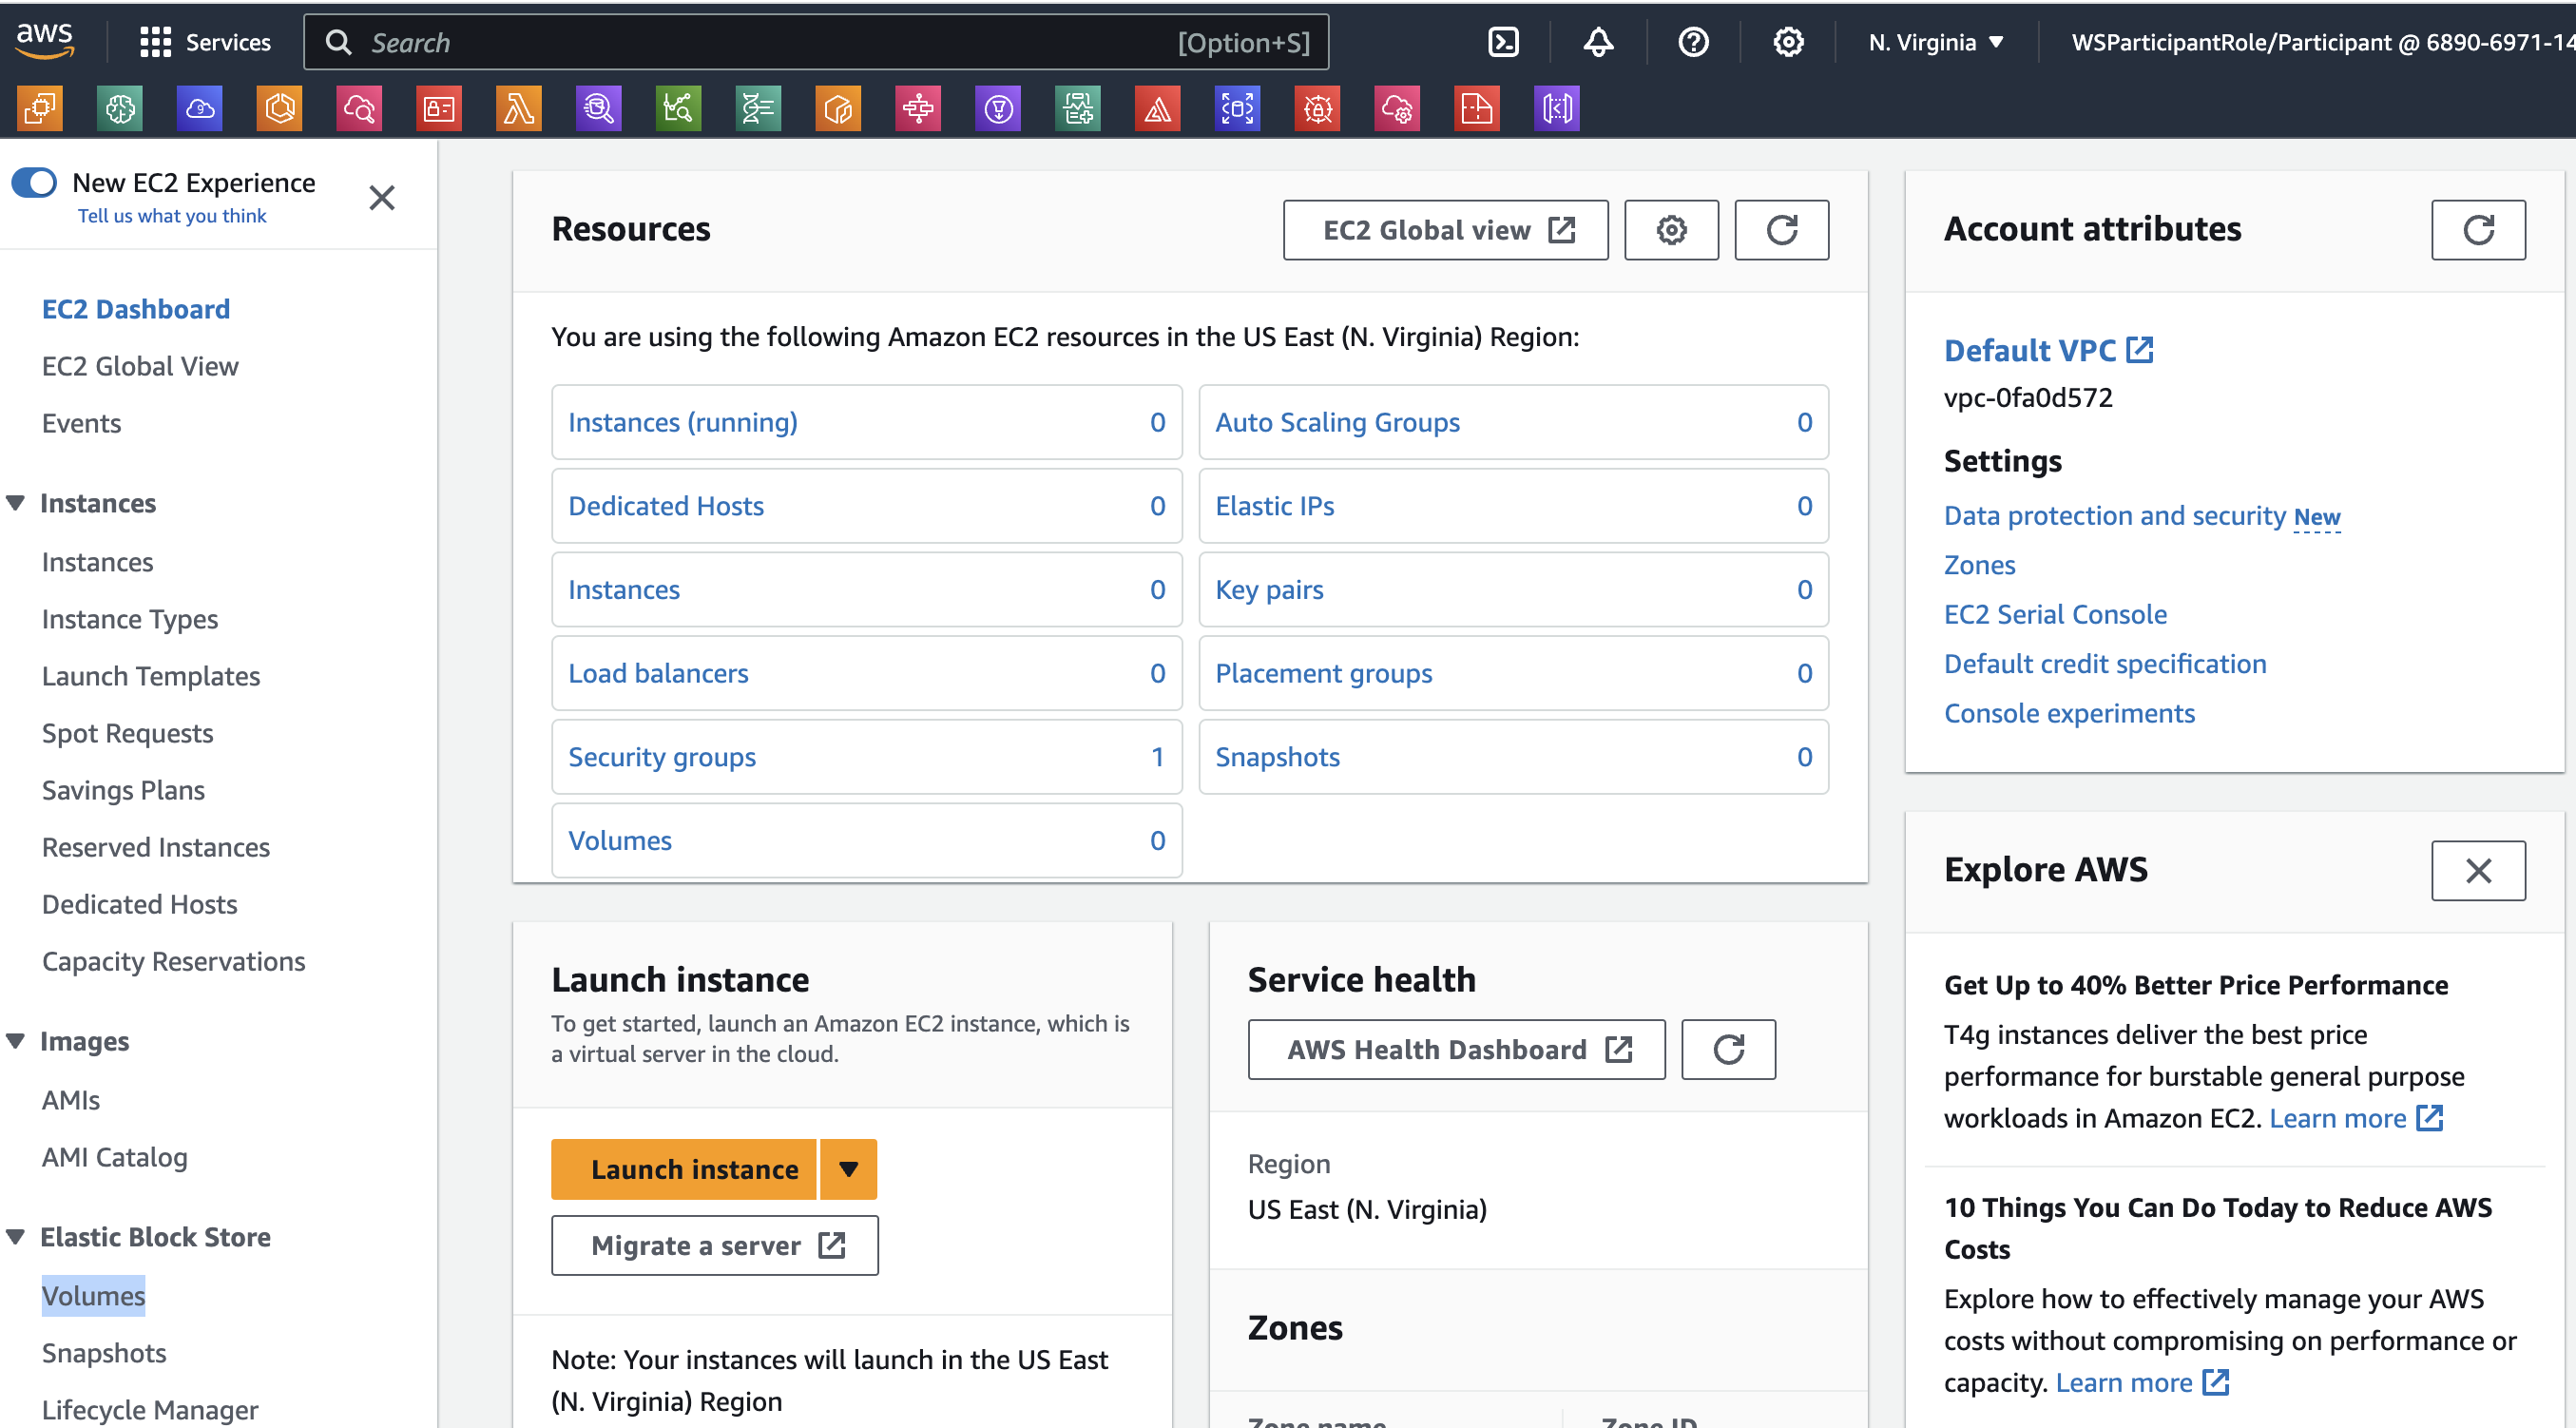Open Resources panel settings gear

1671,230
